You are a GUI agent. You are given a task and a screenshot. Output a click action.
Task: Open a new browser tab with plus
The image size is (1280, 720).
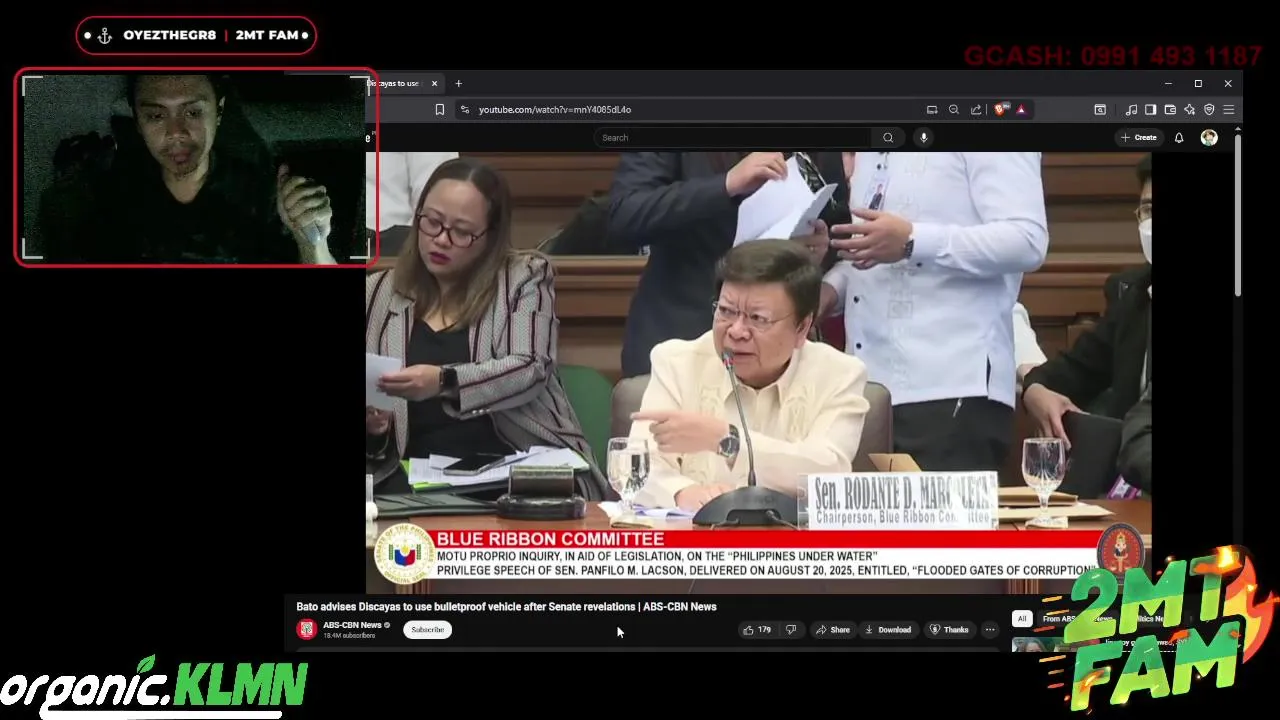click(x=458, y=83)
